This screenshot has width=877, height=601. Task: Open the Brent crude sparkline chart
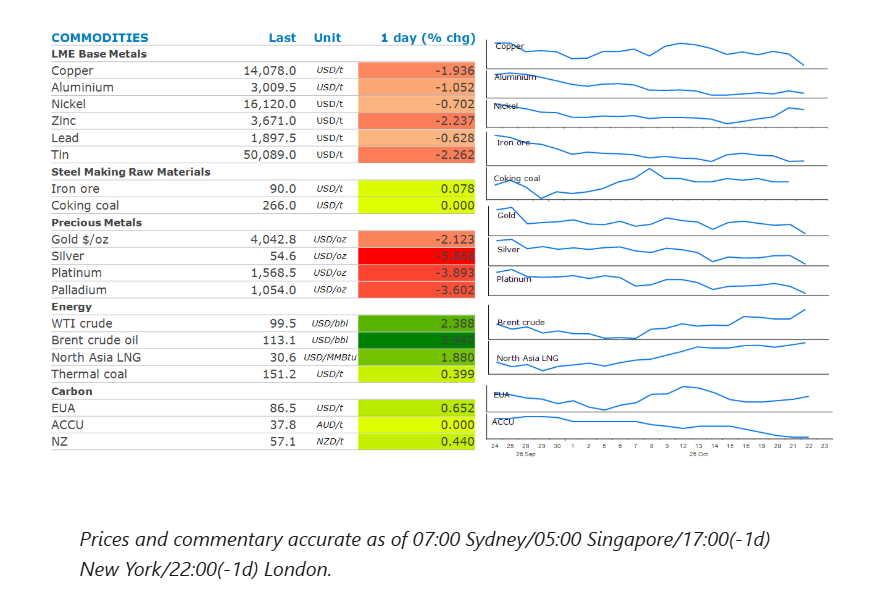click(x=658, y=323)
